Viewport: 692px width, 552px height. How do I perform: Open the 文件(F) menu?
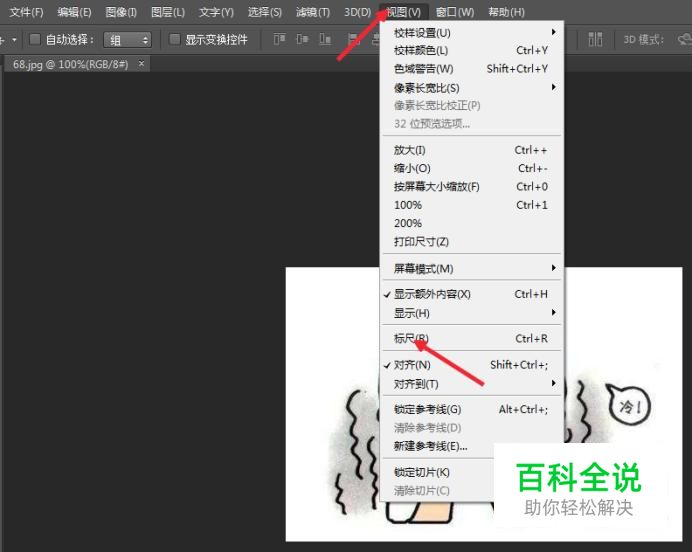pyautogui.click(x=26, y=12)
